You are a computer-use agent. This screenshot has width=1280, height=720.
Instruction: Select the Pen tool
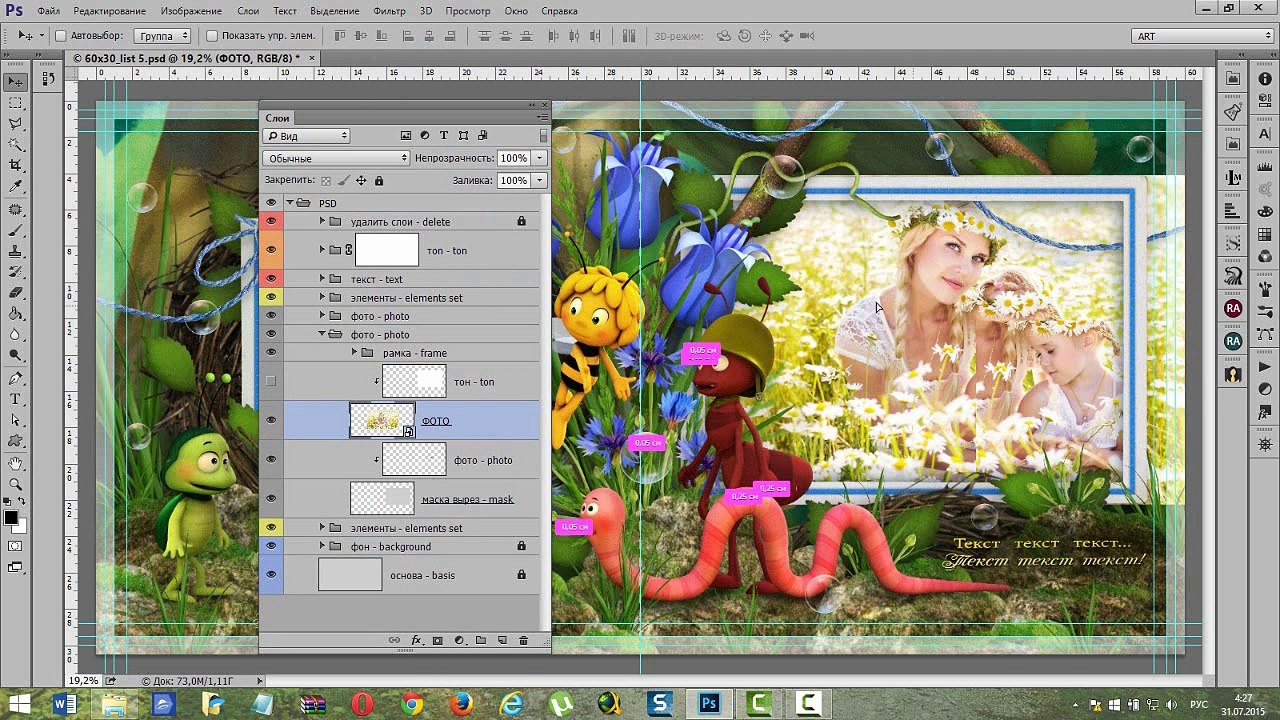coord(16,380)
